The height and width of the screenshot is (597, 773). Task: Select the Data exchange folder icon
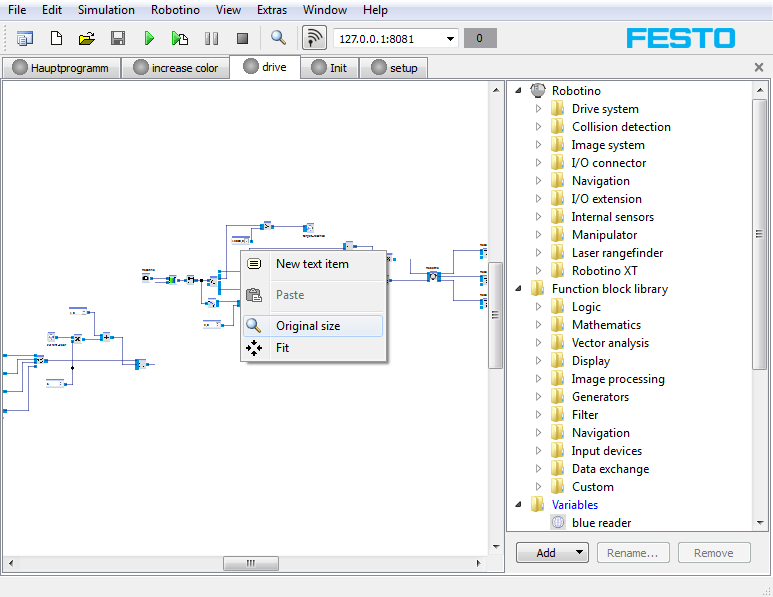pos(558,469)
